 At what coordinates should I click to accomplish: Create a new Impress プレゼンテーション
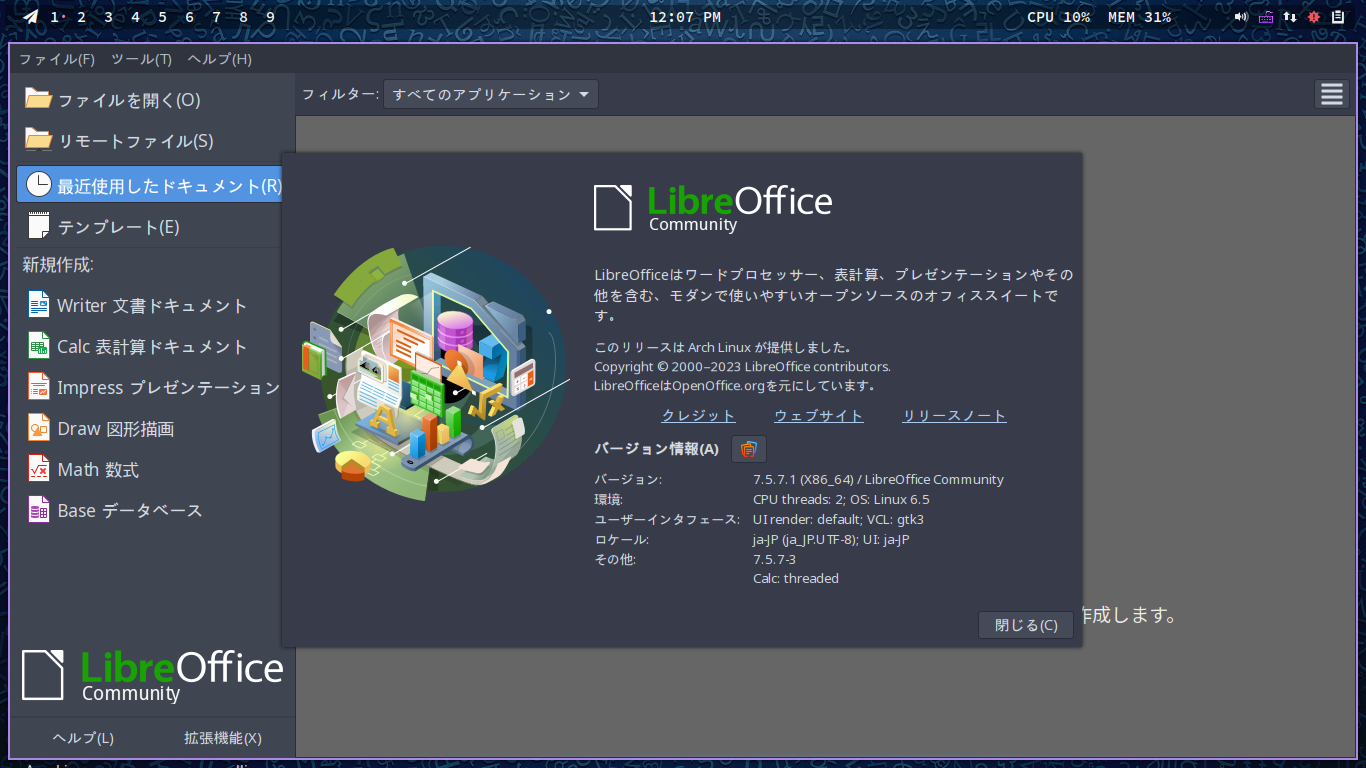point(153,387)
